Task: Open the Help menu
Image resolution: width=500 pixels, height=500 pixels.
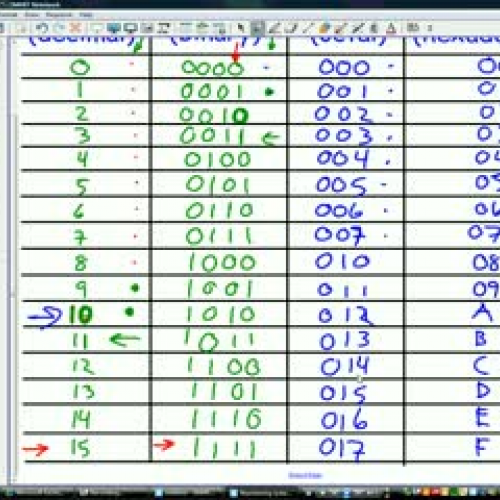Action: tap(86, 15)
